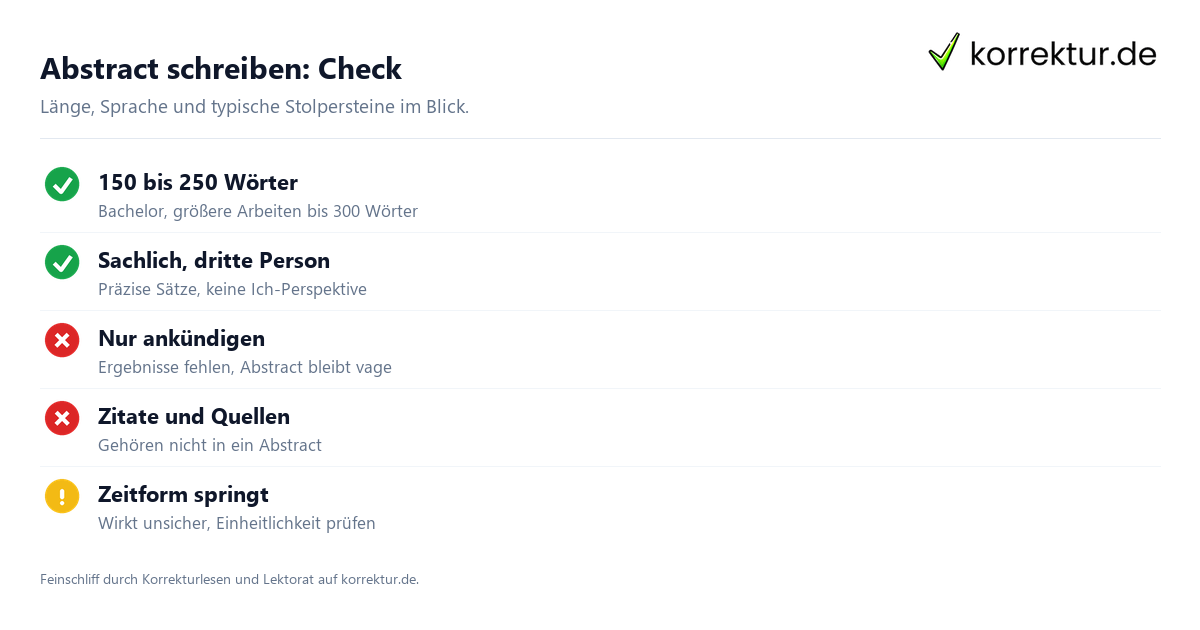Open the footer note mentioning Korrekturlesen und Lektorat
1200x630 pixels.
pyautogui.click(x=229, y=579)
